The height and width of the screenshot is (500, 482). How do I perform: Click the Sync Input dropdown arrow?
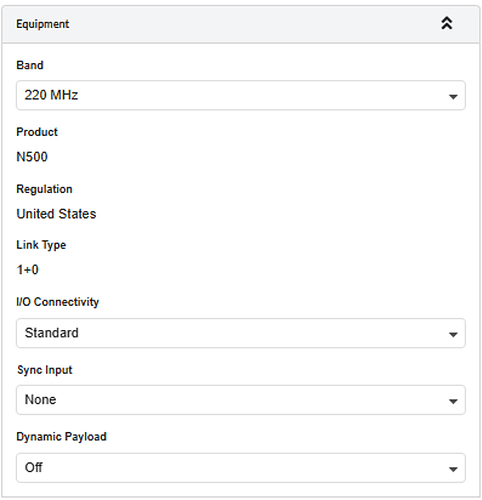[x=453, y=401]
